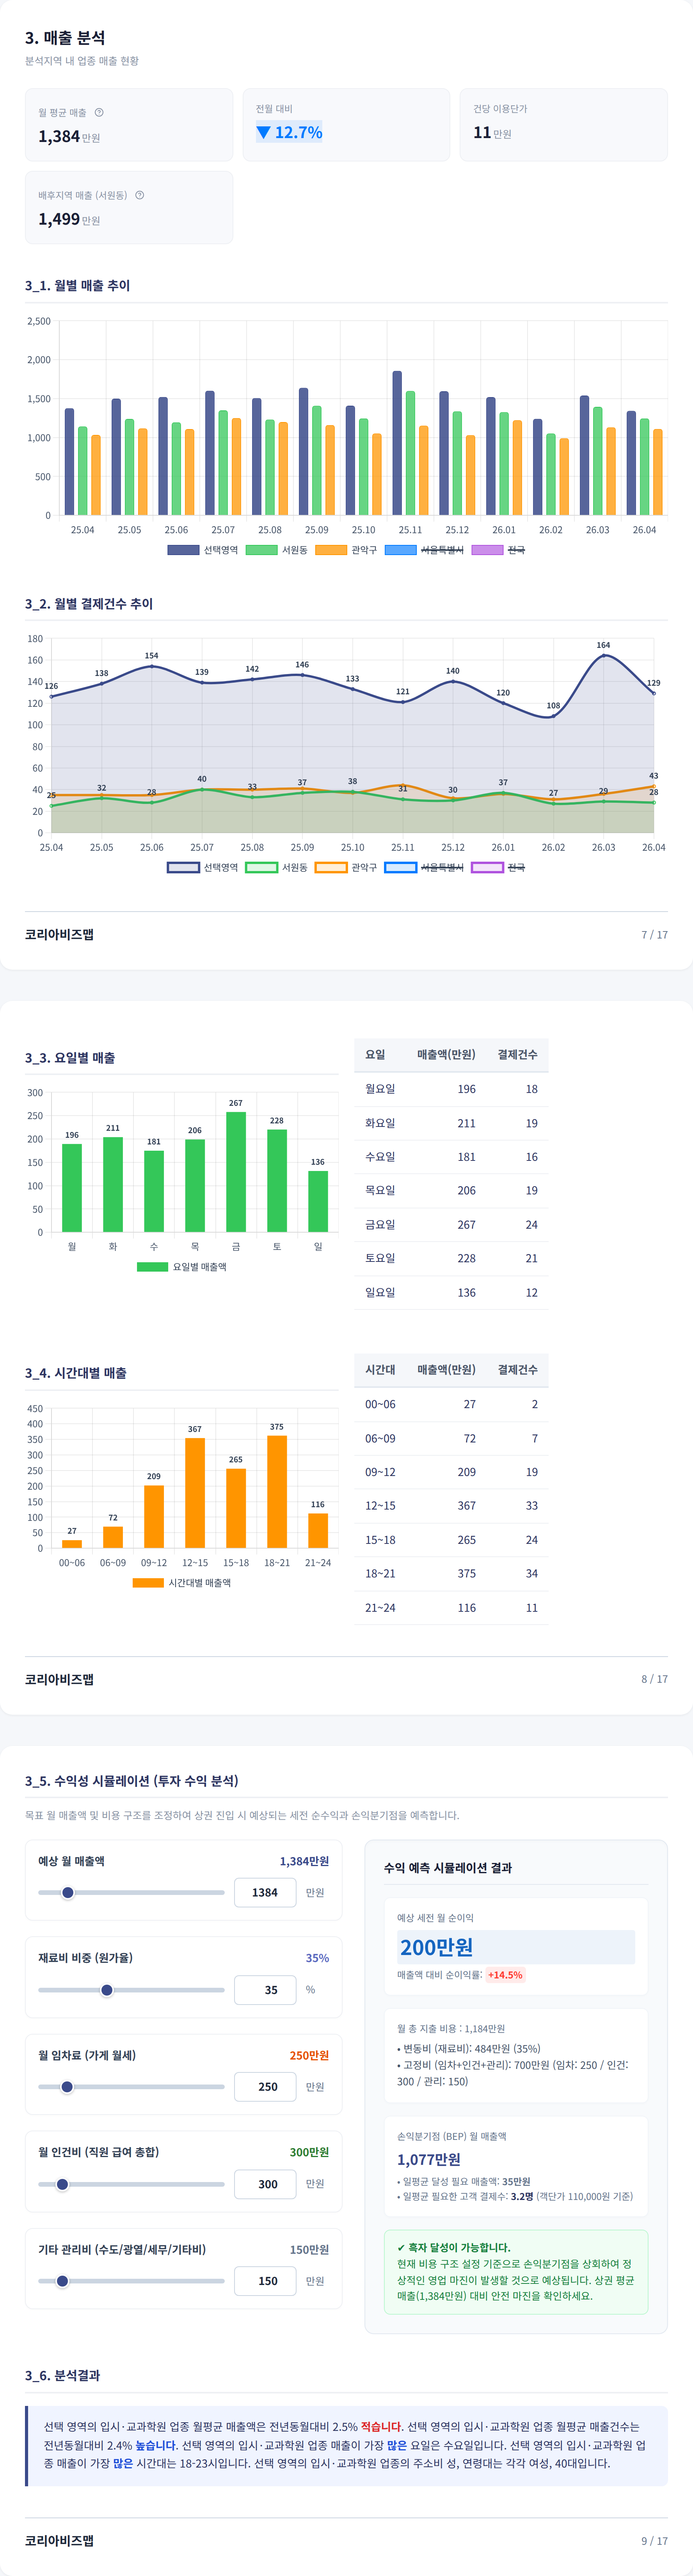Click the 200만원 estimated net profit value

point(437,1947)
